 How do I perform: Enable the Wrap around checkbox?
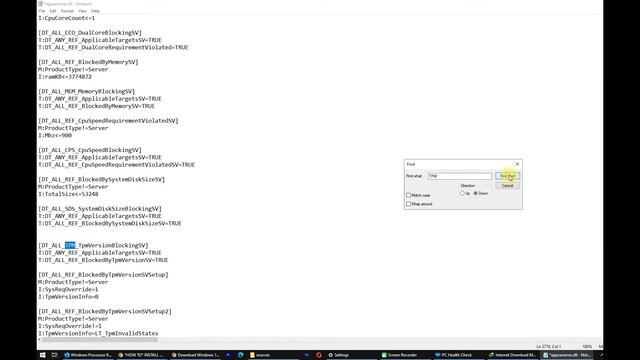click(x=409, y=204)
